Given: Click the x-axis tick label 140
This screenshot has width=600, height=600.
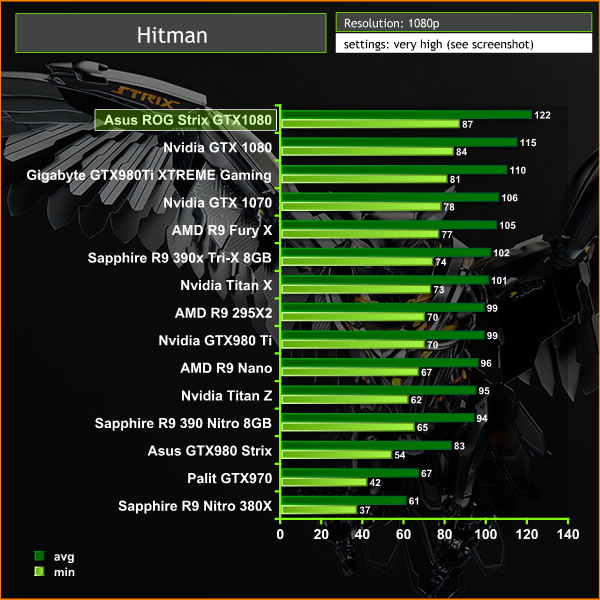Looking at the screenshot, I should pyautogui.click(x=568, y=534).
